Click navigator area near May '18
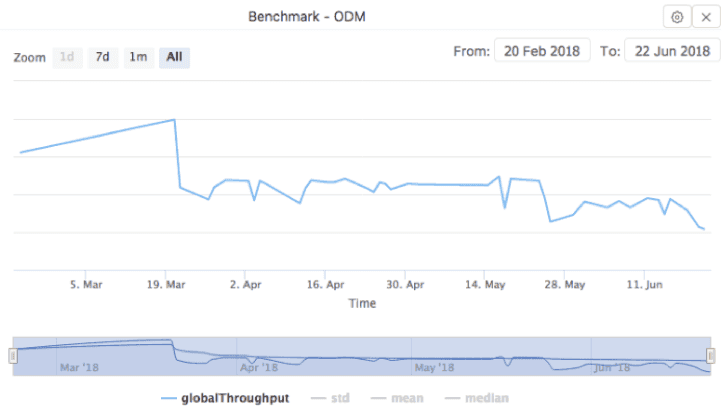 (434, 367)
